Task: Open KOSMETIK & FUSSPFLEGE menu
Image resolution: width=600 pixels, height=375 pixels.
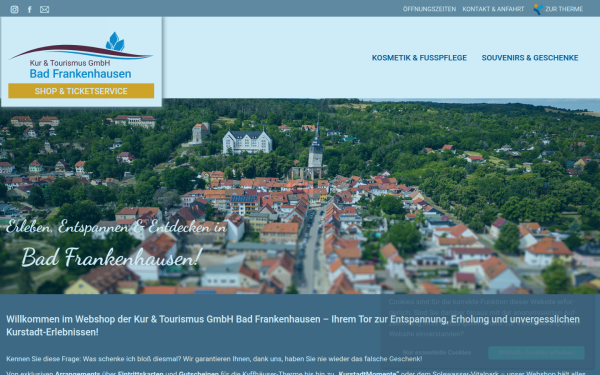Action: coord(419,58)
